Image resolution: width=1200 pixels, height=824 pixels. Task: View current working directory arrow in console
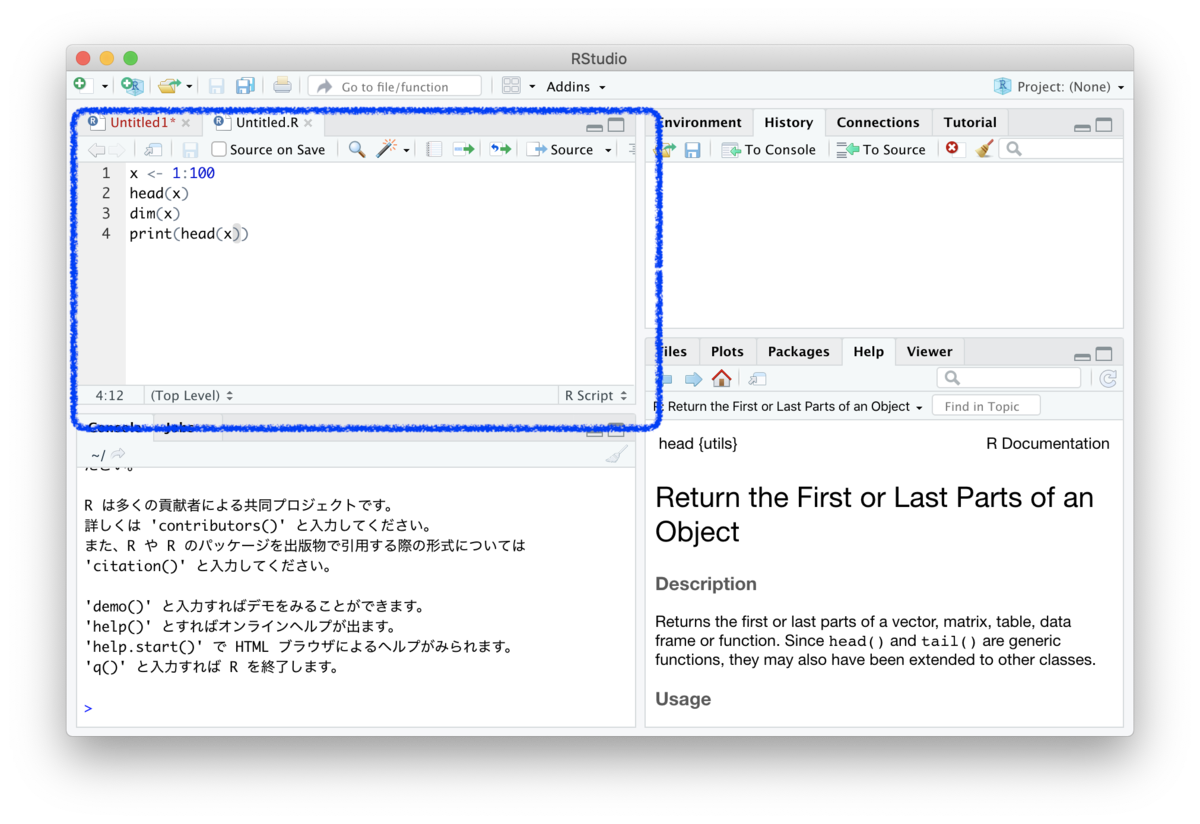tap(118, 456)
